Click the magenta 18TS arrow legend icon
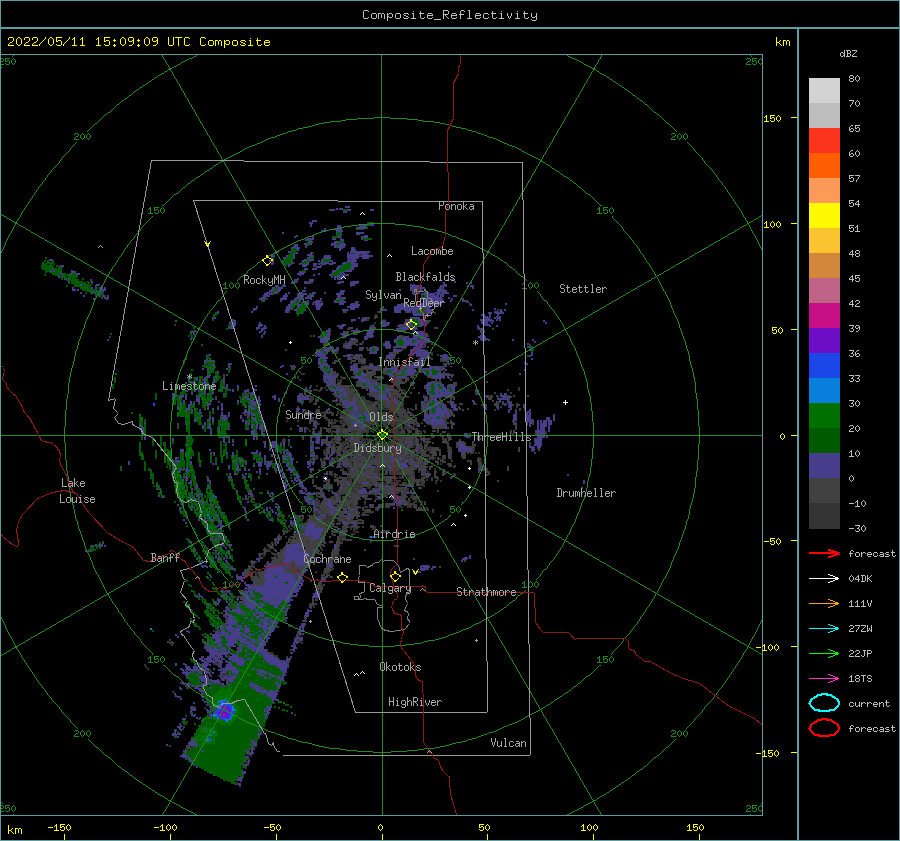Image resolution: width=900 pixels, height=841 pixels. coord(824,679)
